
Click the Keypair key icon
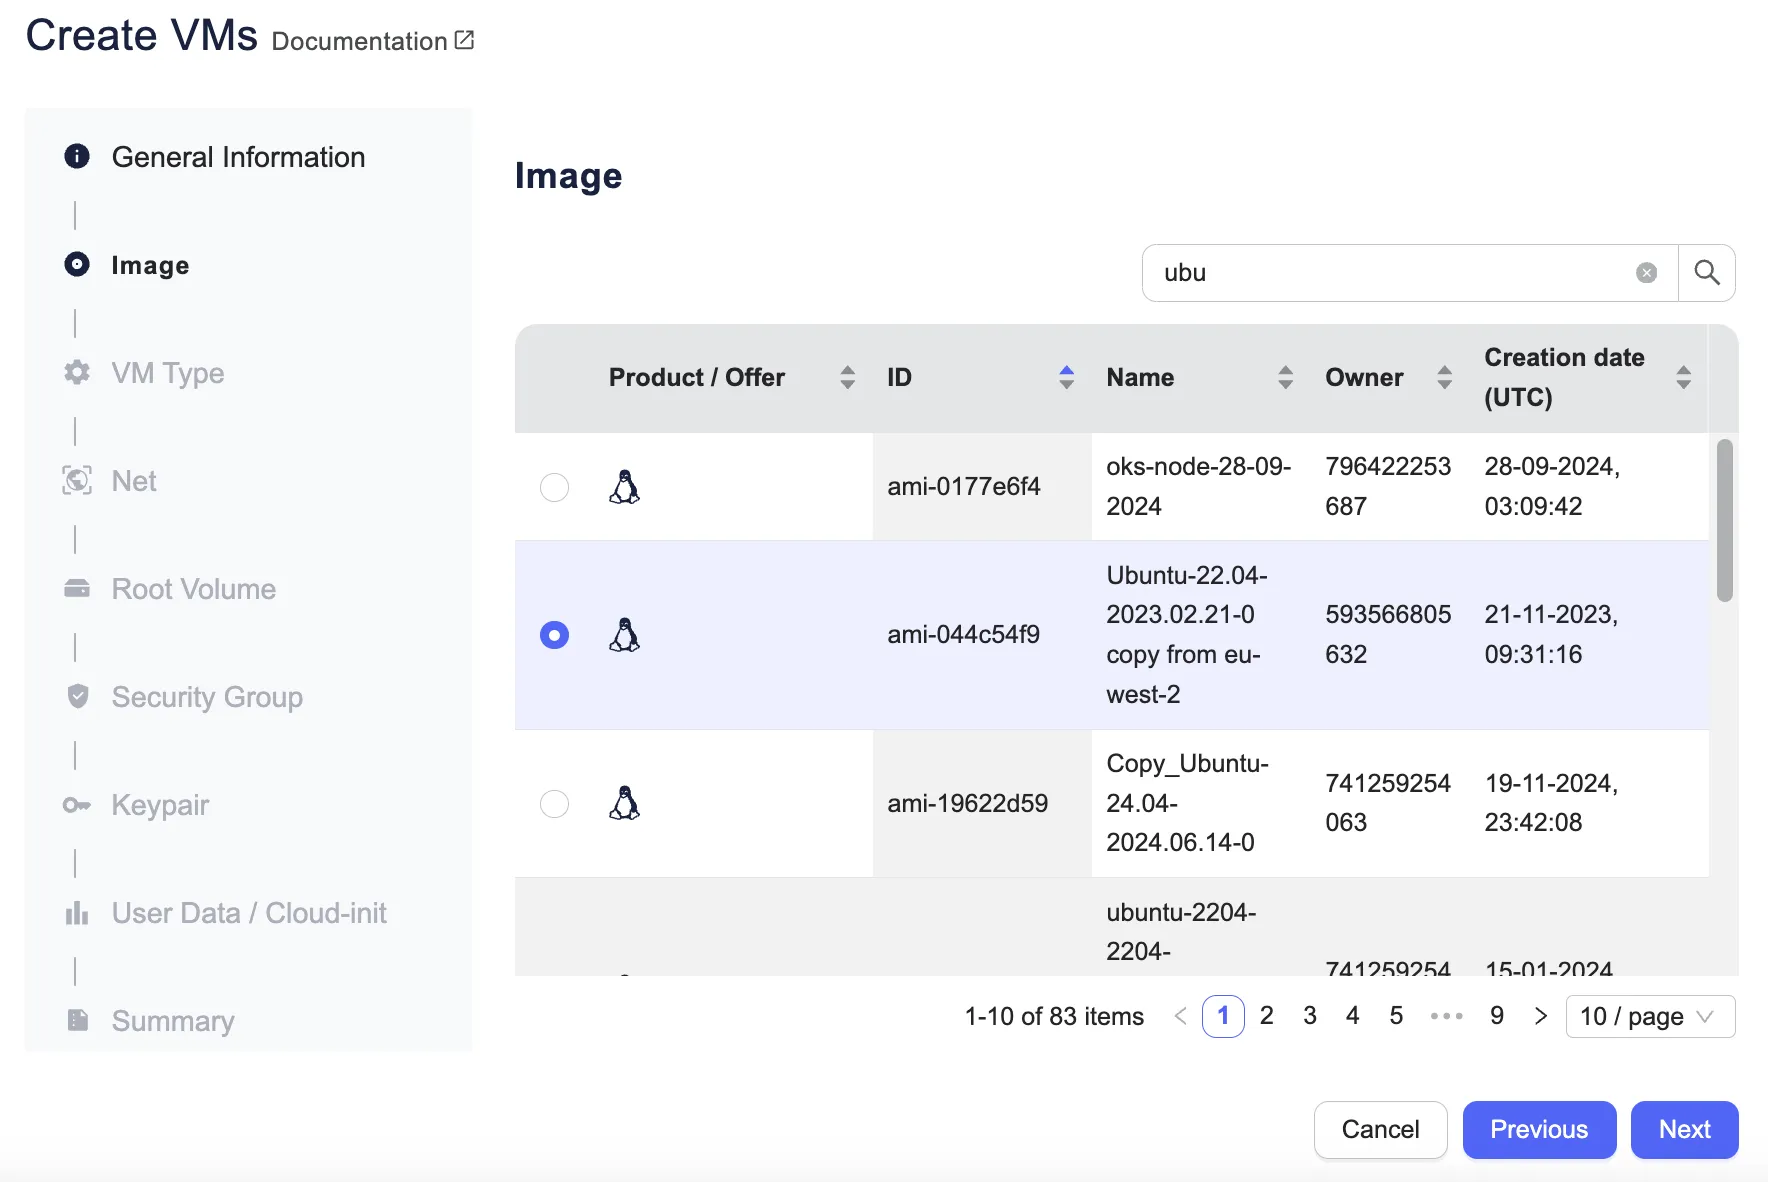point(77,805)
